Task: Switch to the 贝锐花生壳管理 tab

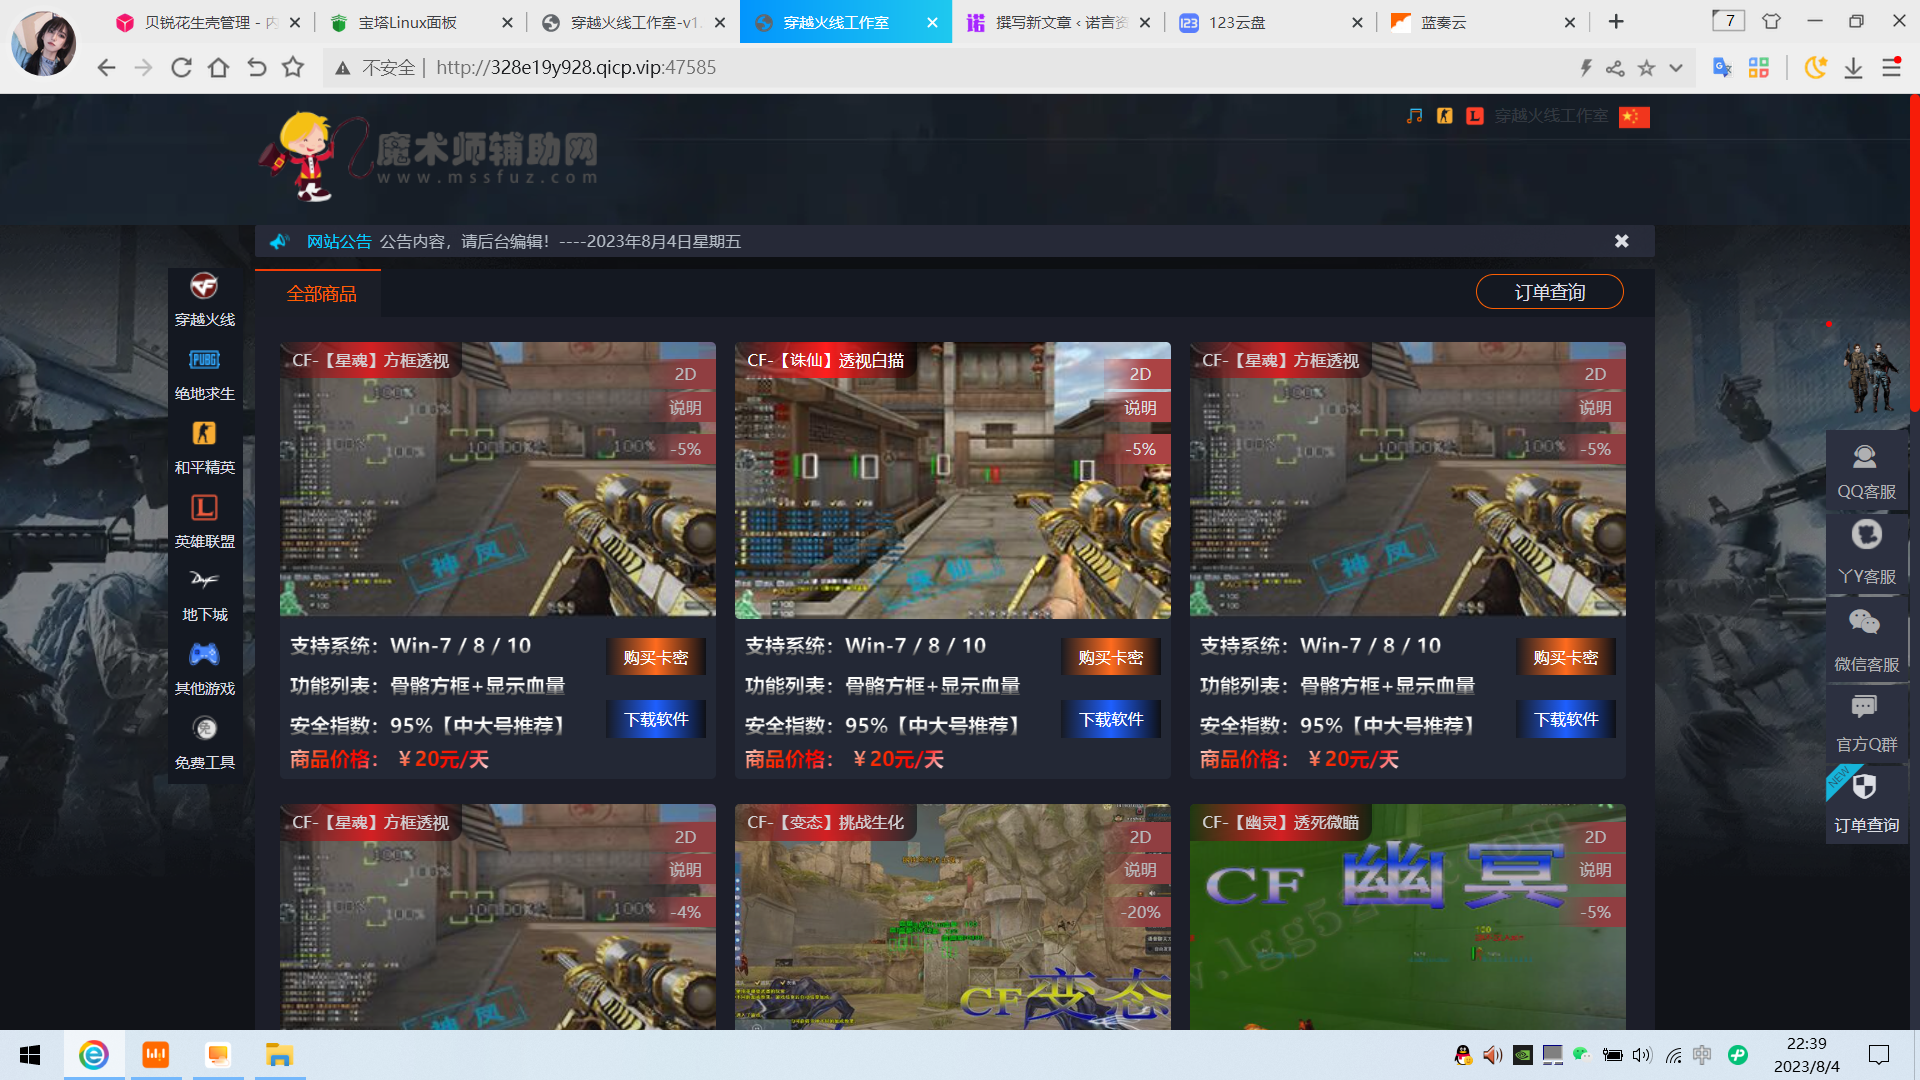Action: [x=208, y=22]
